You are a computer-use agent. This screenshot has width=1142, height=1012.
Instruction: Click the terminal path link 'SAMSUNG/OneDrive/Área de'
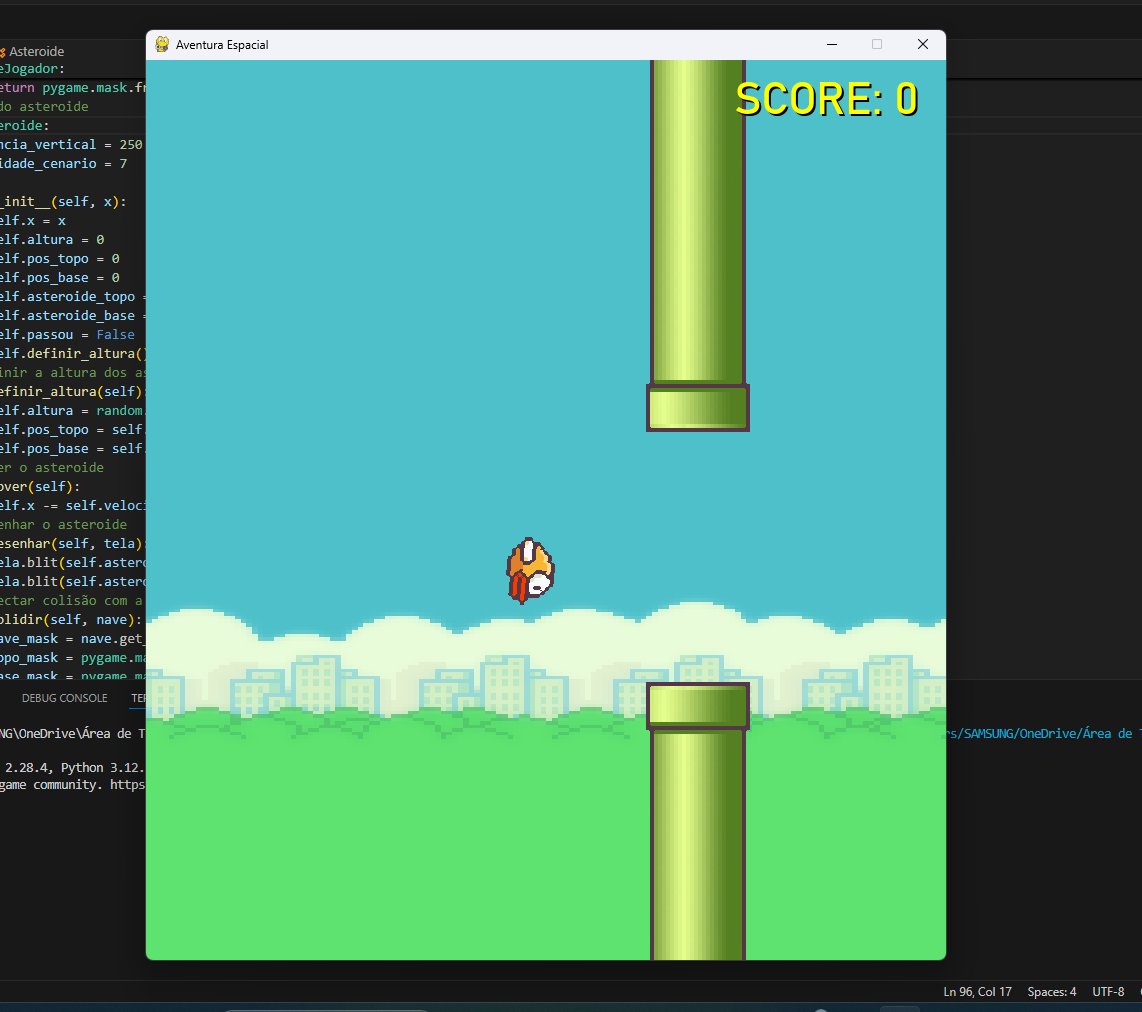click(1048, 733)
